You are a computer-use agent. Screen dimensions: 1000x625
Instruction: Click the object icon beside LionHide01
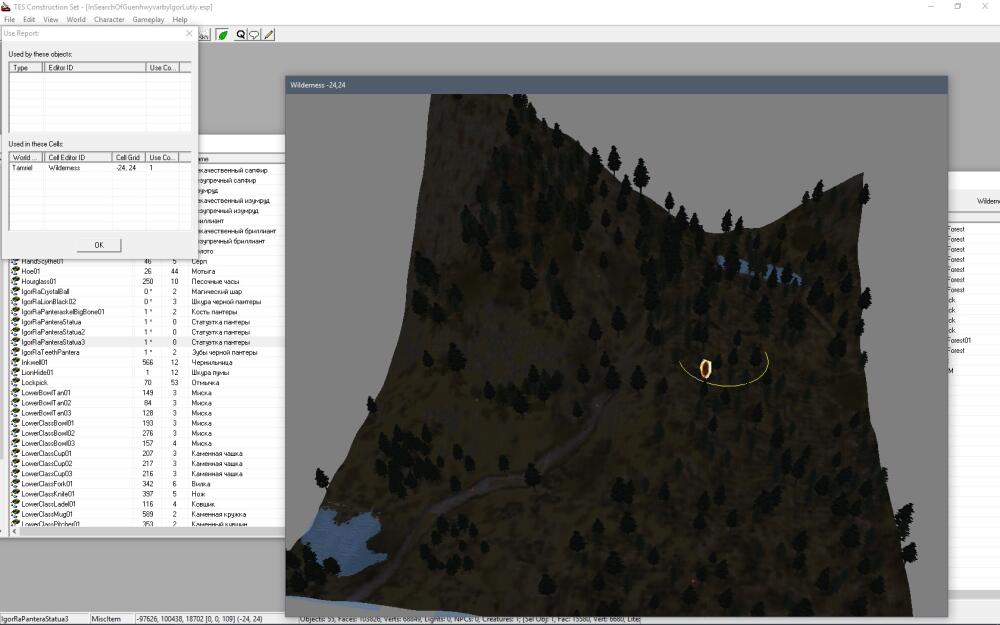click(16, 372)
